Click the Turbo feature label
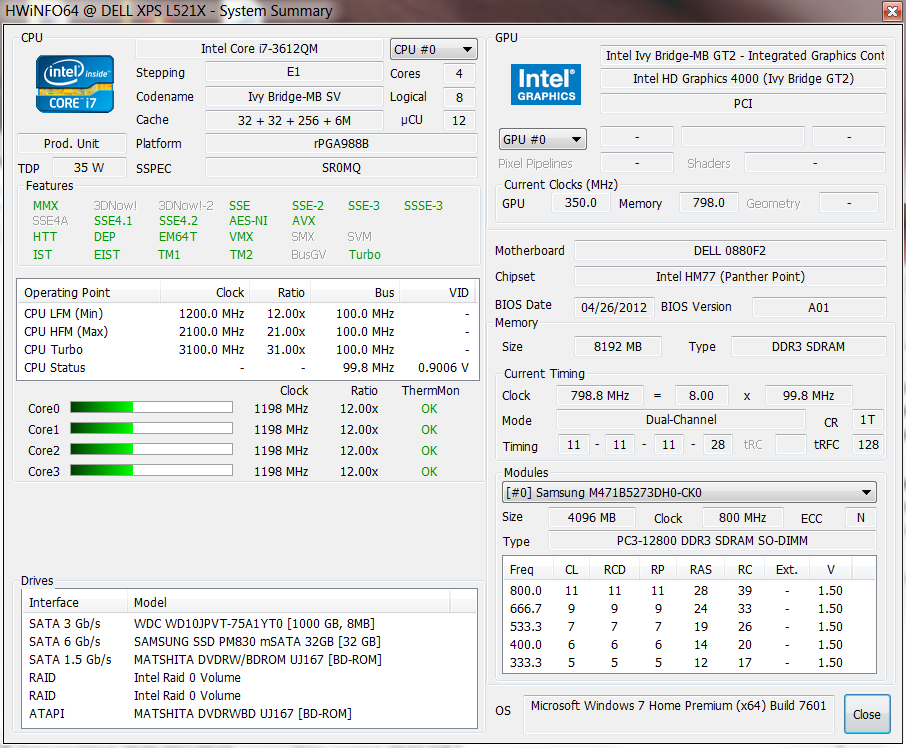Screen dimensions: 906x748 [365, 255]
